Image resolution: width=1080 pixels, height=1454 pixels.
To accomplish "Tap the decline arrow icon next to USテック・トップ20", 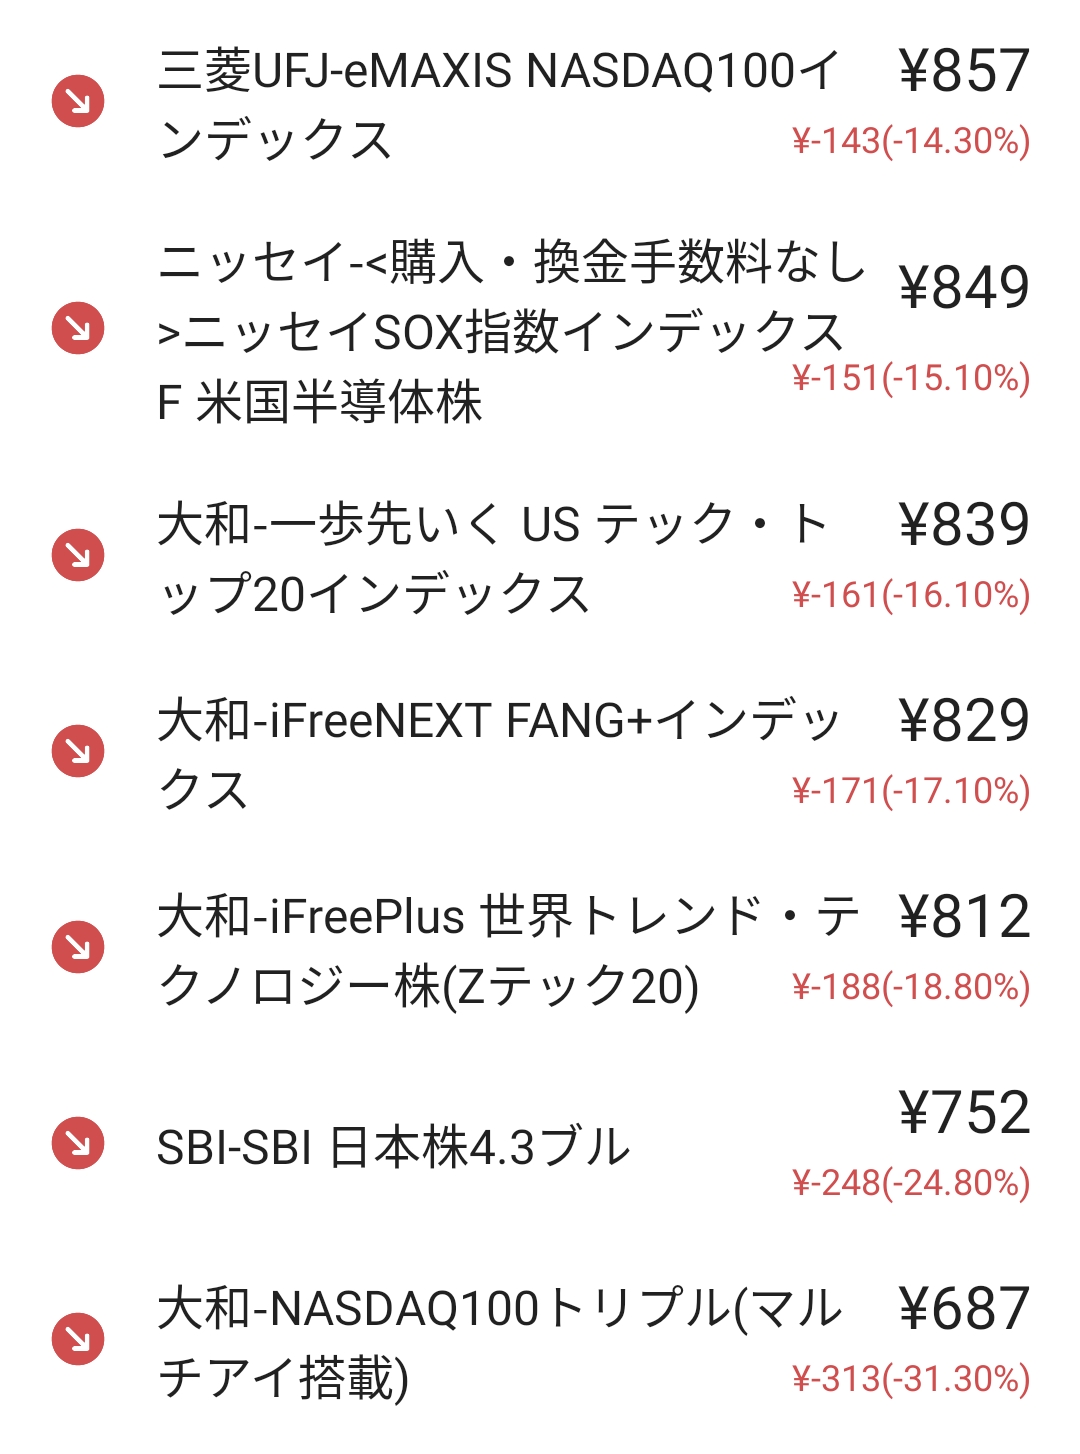I will pyautogui.click(x=78, y=554).
